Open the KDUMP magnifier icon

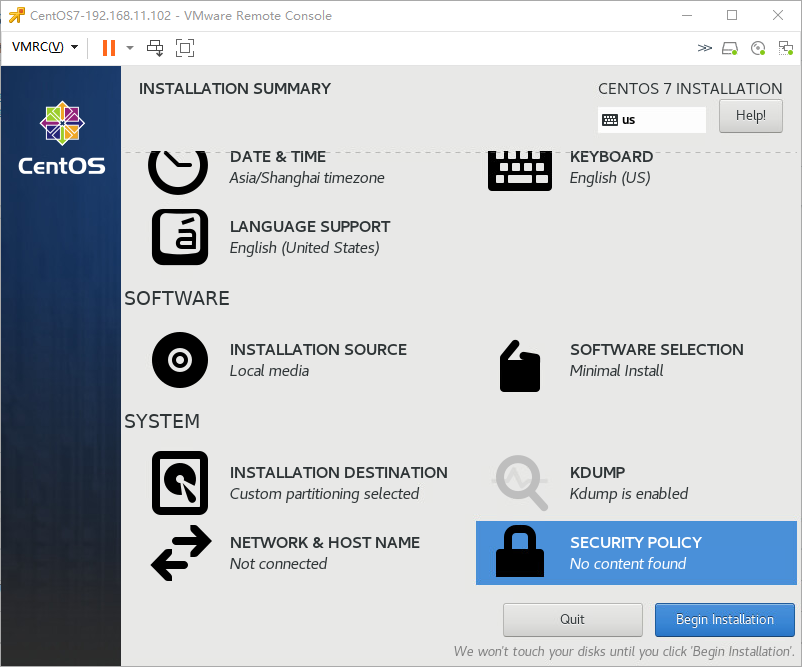pos(520,483)
